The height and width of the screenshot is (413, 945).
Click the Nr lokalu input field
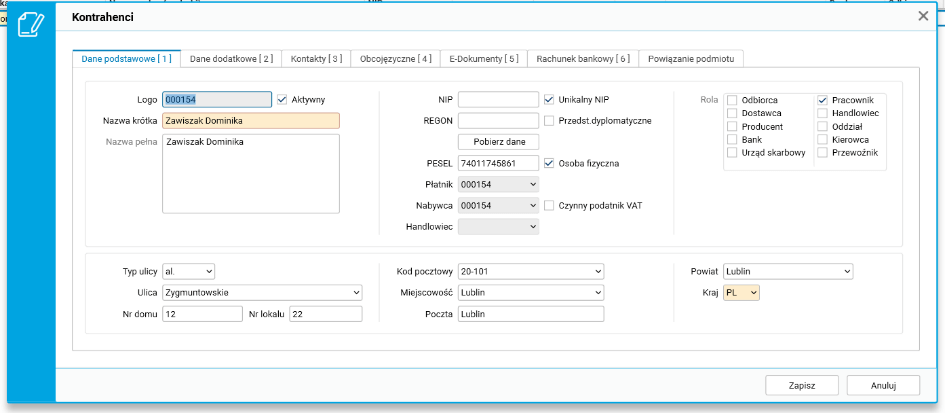[x=325, y=314]
